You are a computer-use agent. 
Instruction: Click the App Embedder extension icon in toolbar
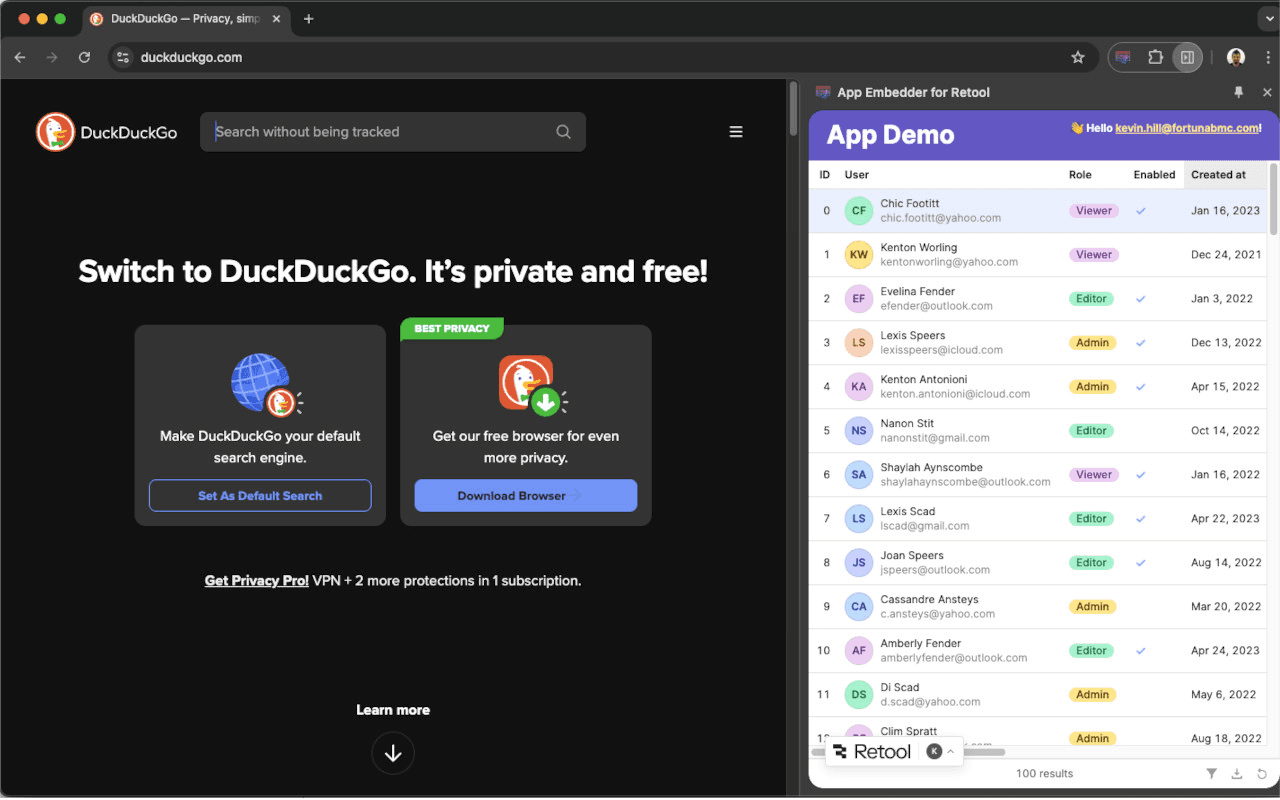(x=1123, y=57)
